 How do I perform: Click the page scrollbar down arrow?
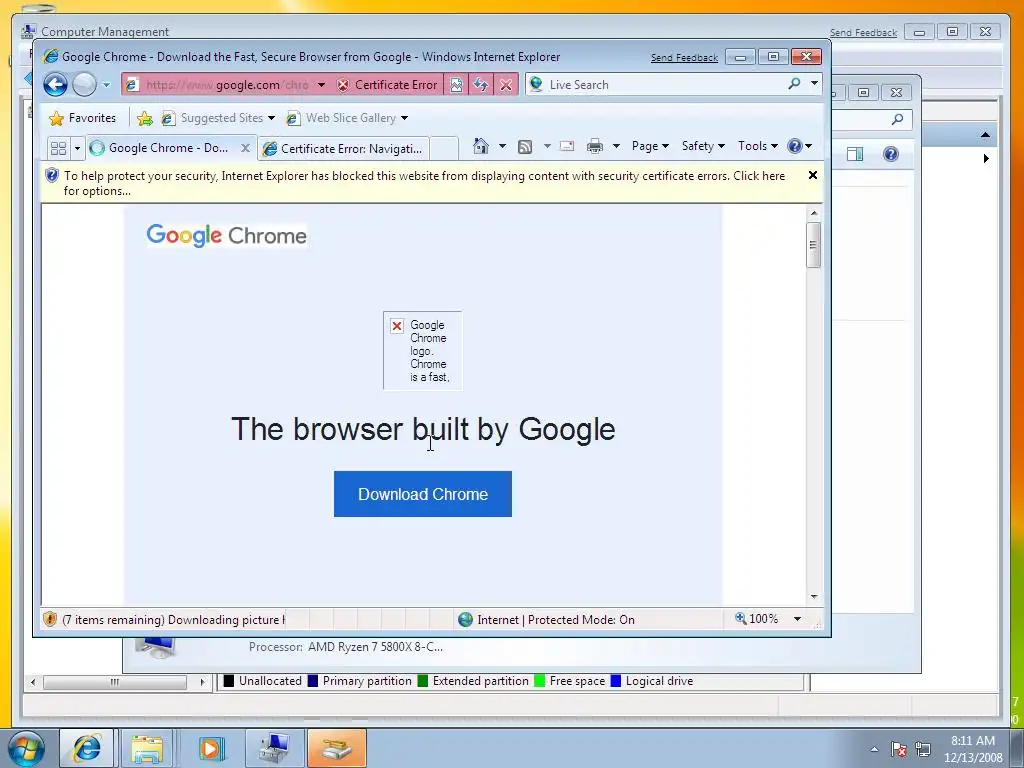814,596
